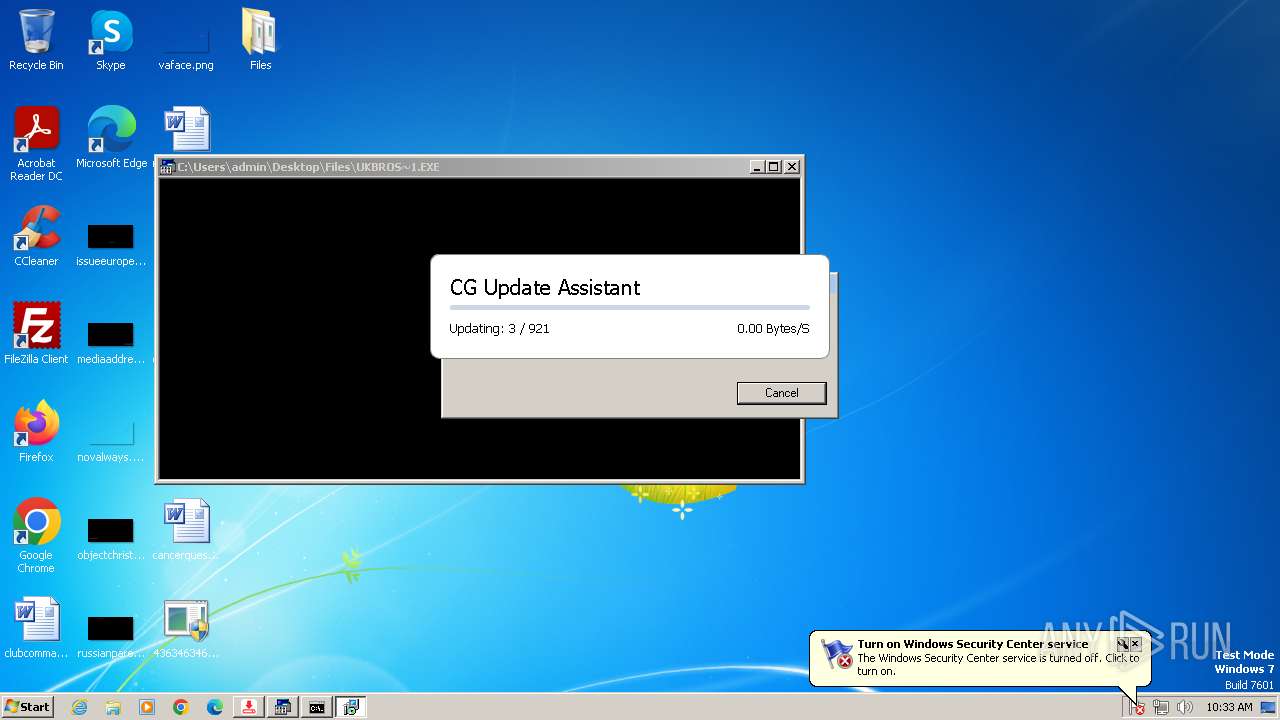Launch Firefox desktop shortcut
This screenshot has width=1280, height=720.
36,432
